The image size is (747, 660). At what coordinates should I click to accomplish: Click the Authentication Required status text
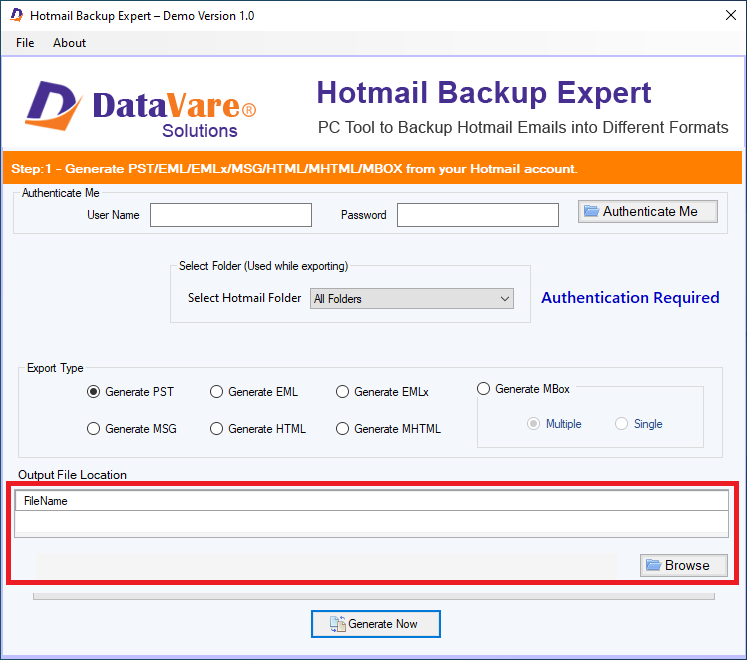pyautogui.click(x=630, y=298)
